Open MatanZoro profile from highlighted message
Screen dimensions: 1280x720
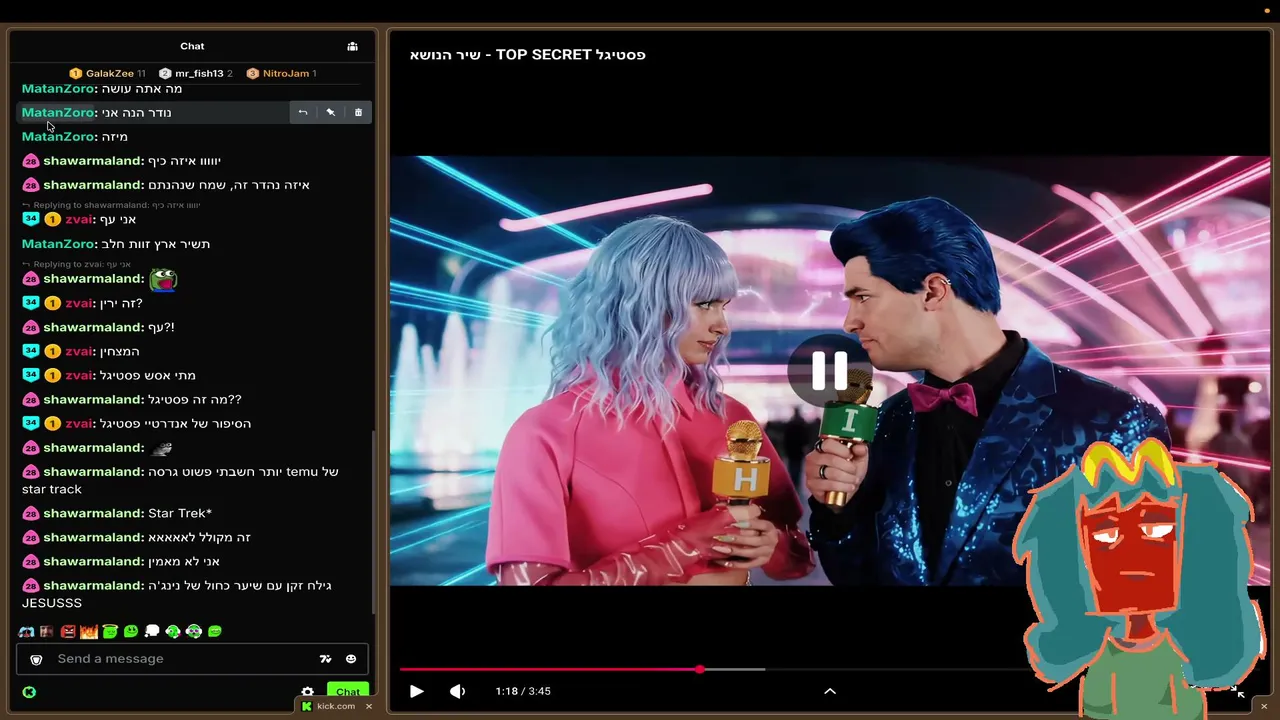[58, 113]
